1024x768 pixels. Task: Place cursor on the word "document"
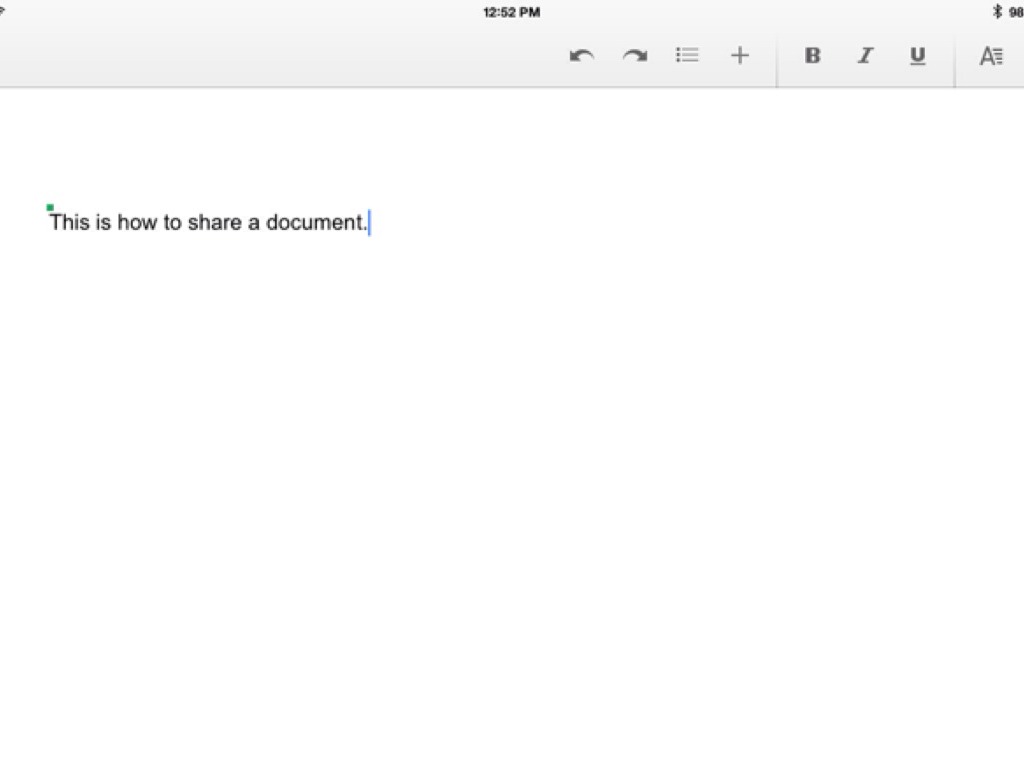pos(314,222)
